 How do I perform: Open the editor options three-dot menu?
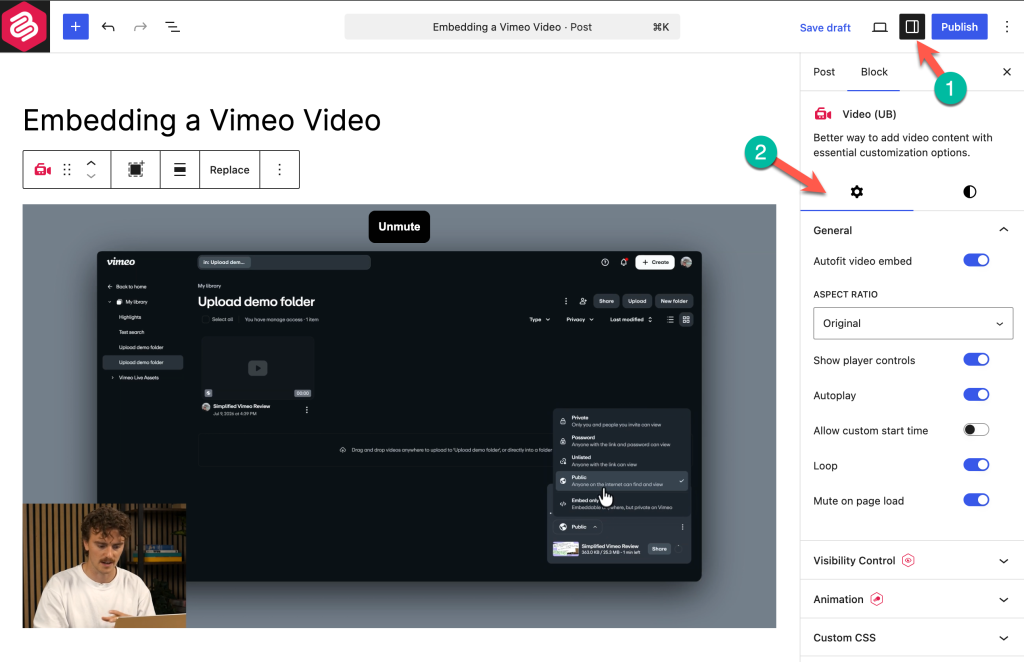1006,27
